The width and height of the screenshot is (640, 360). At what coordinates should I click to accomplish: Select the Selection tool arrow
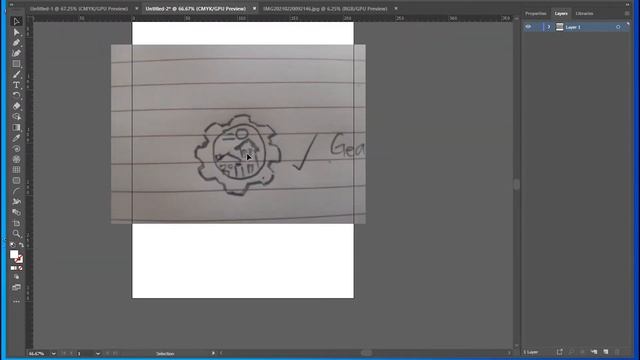(x=16, y=21)
